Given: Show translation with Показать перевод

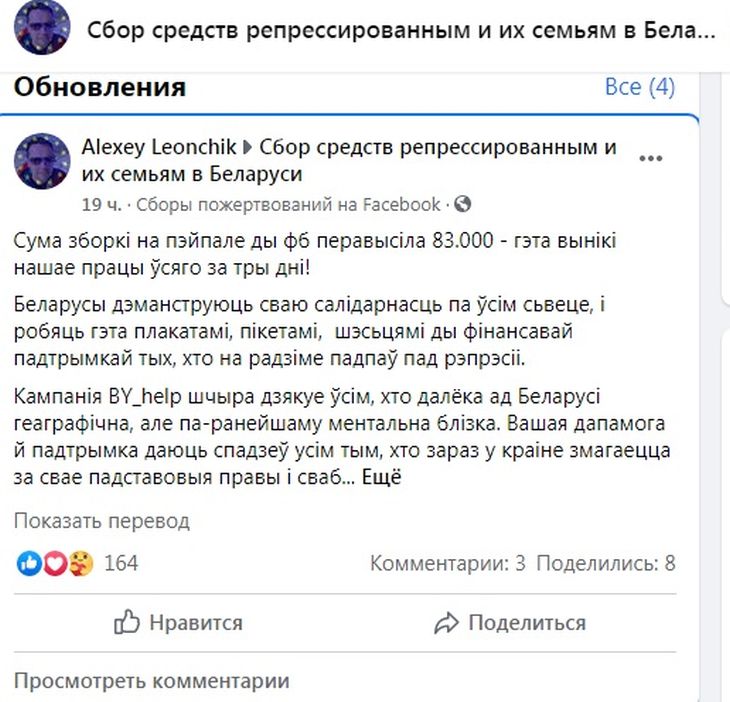Looking at the screenshot, I should pos(101,521).
